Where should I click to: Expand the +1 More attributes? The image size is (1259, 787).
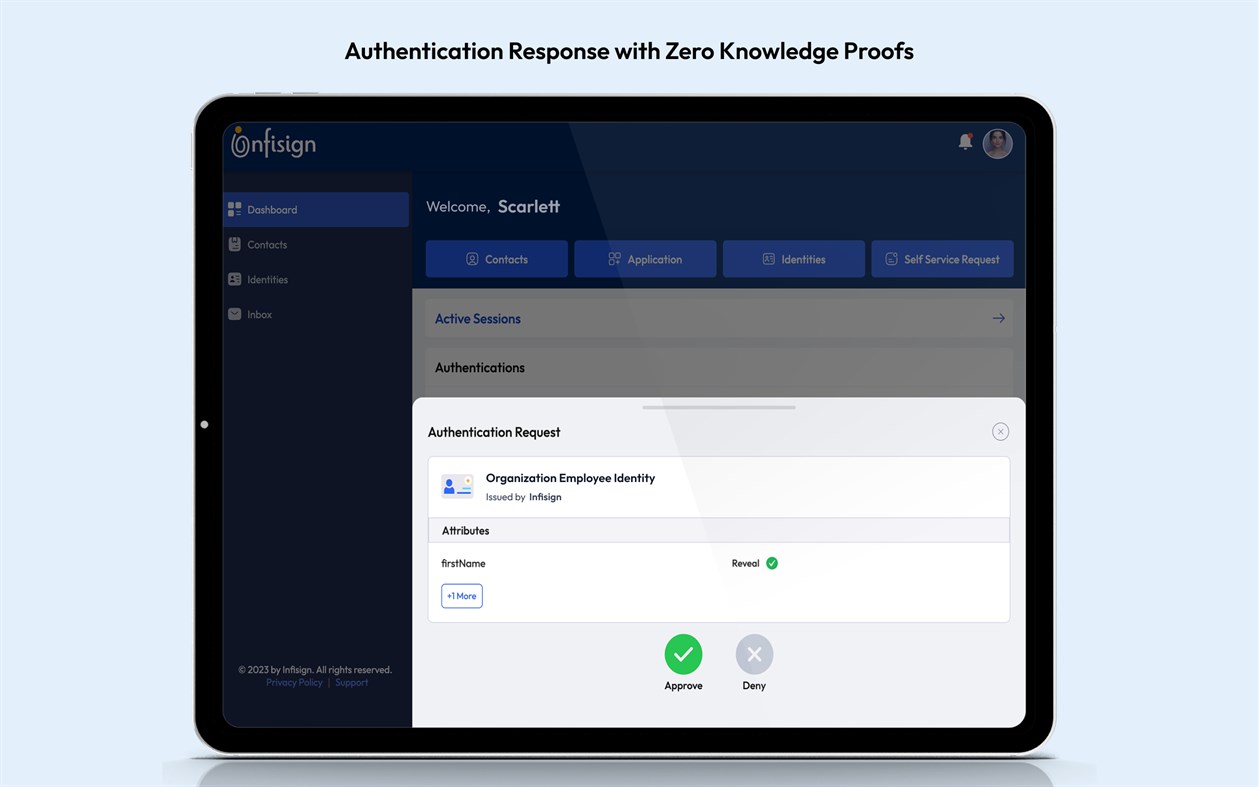tap(461, 595)
